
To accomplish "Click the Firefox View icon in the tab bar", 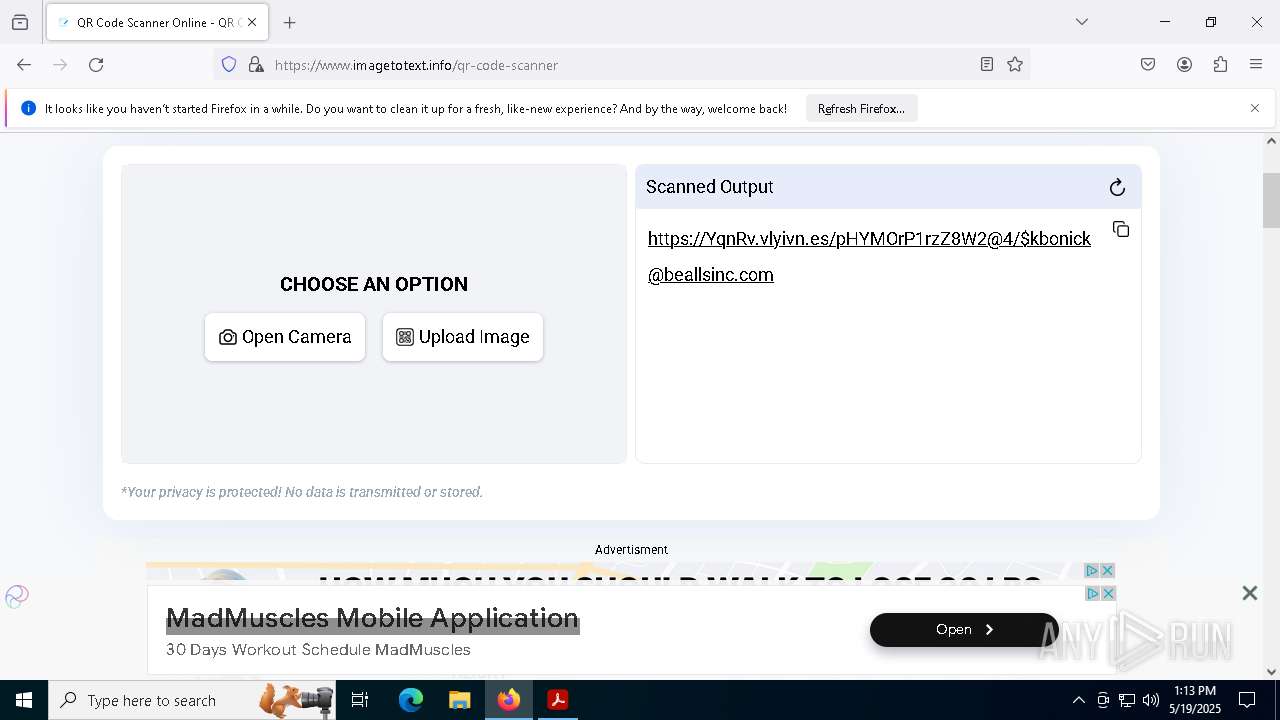I will 20,22.
